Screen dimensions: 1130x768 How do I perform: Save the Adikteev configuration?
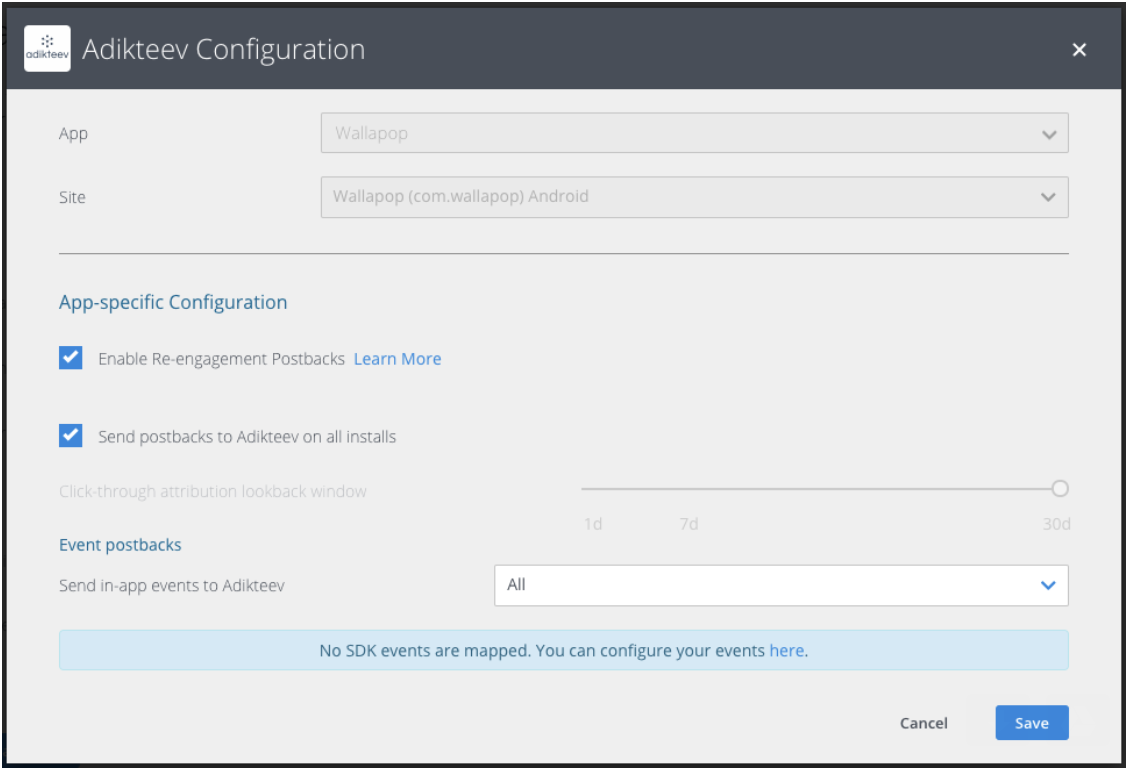(x=1031, y=723)
